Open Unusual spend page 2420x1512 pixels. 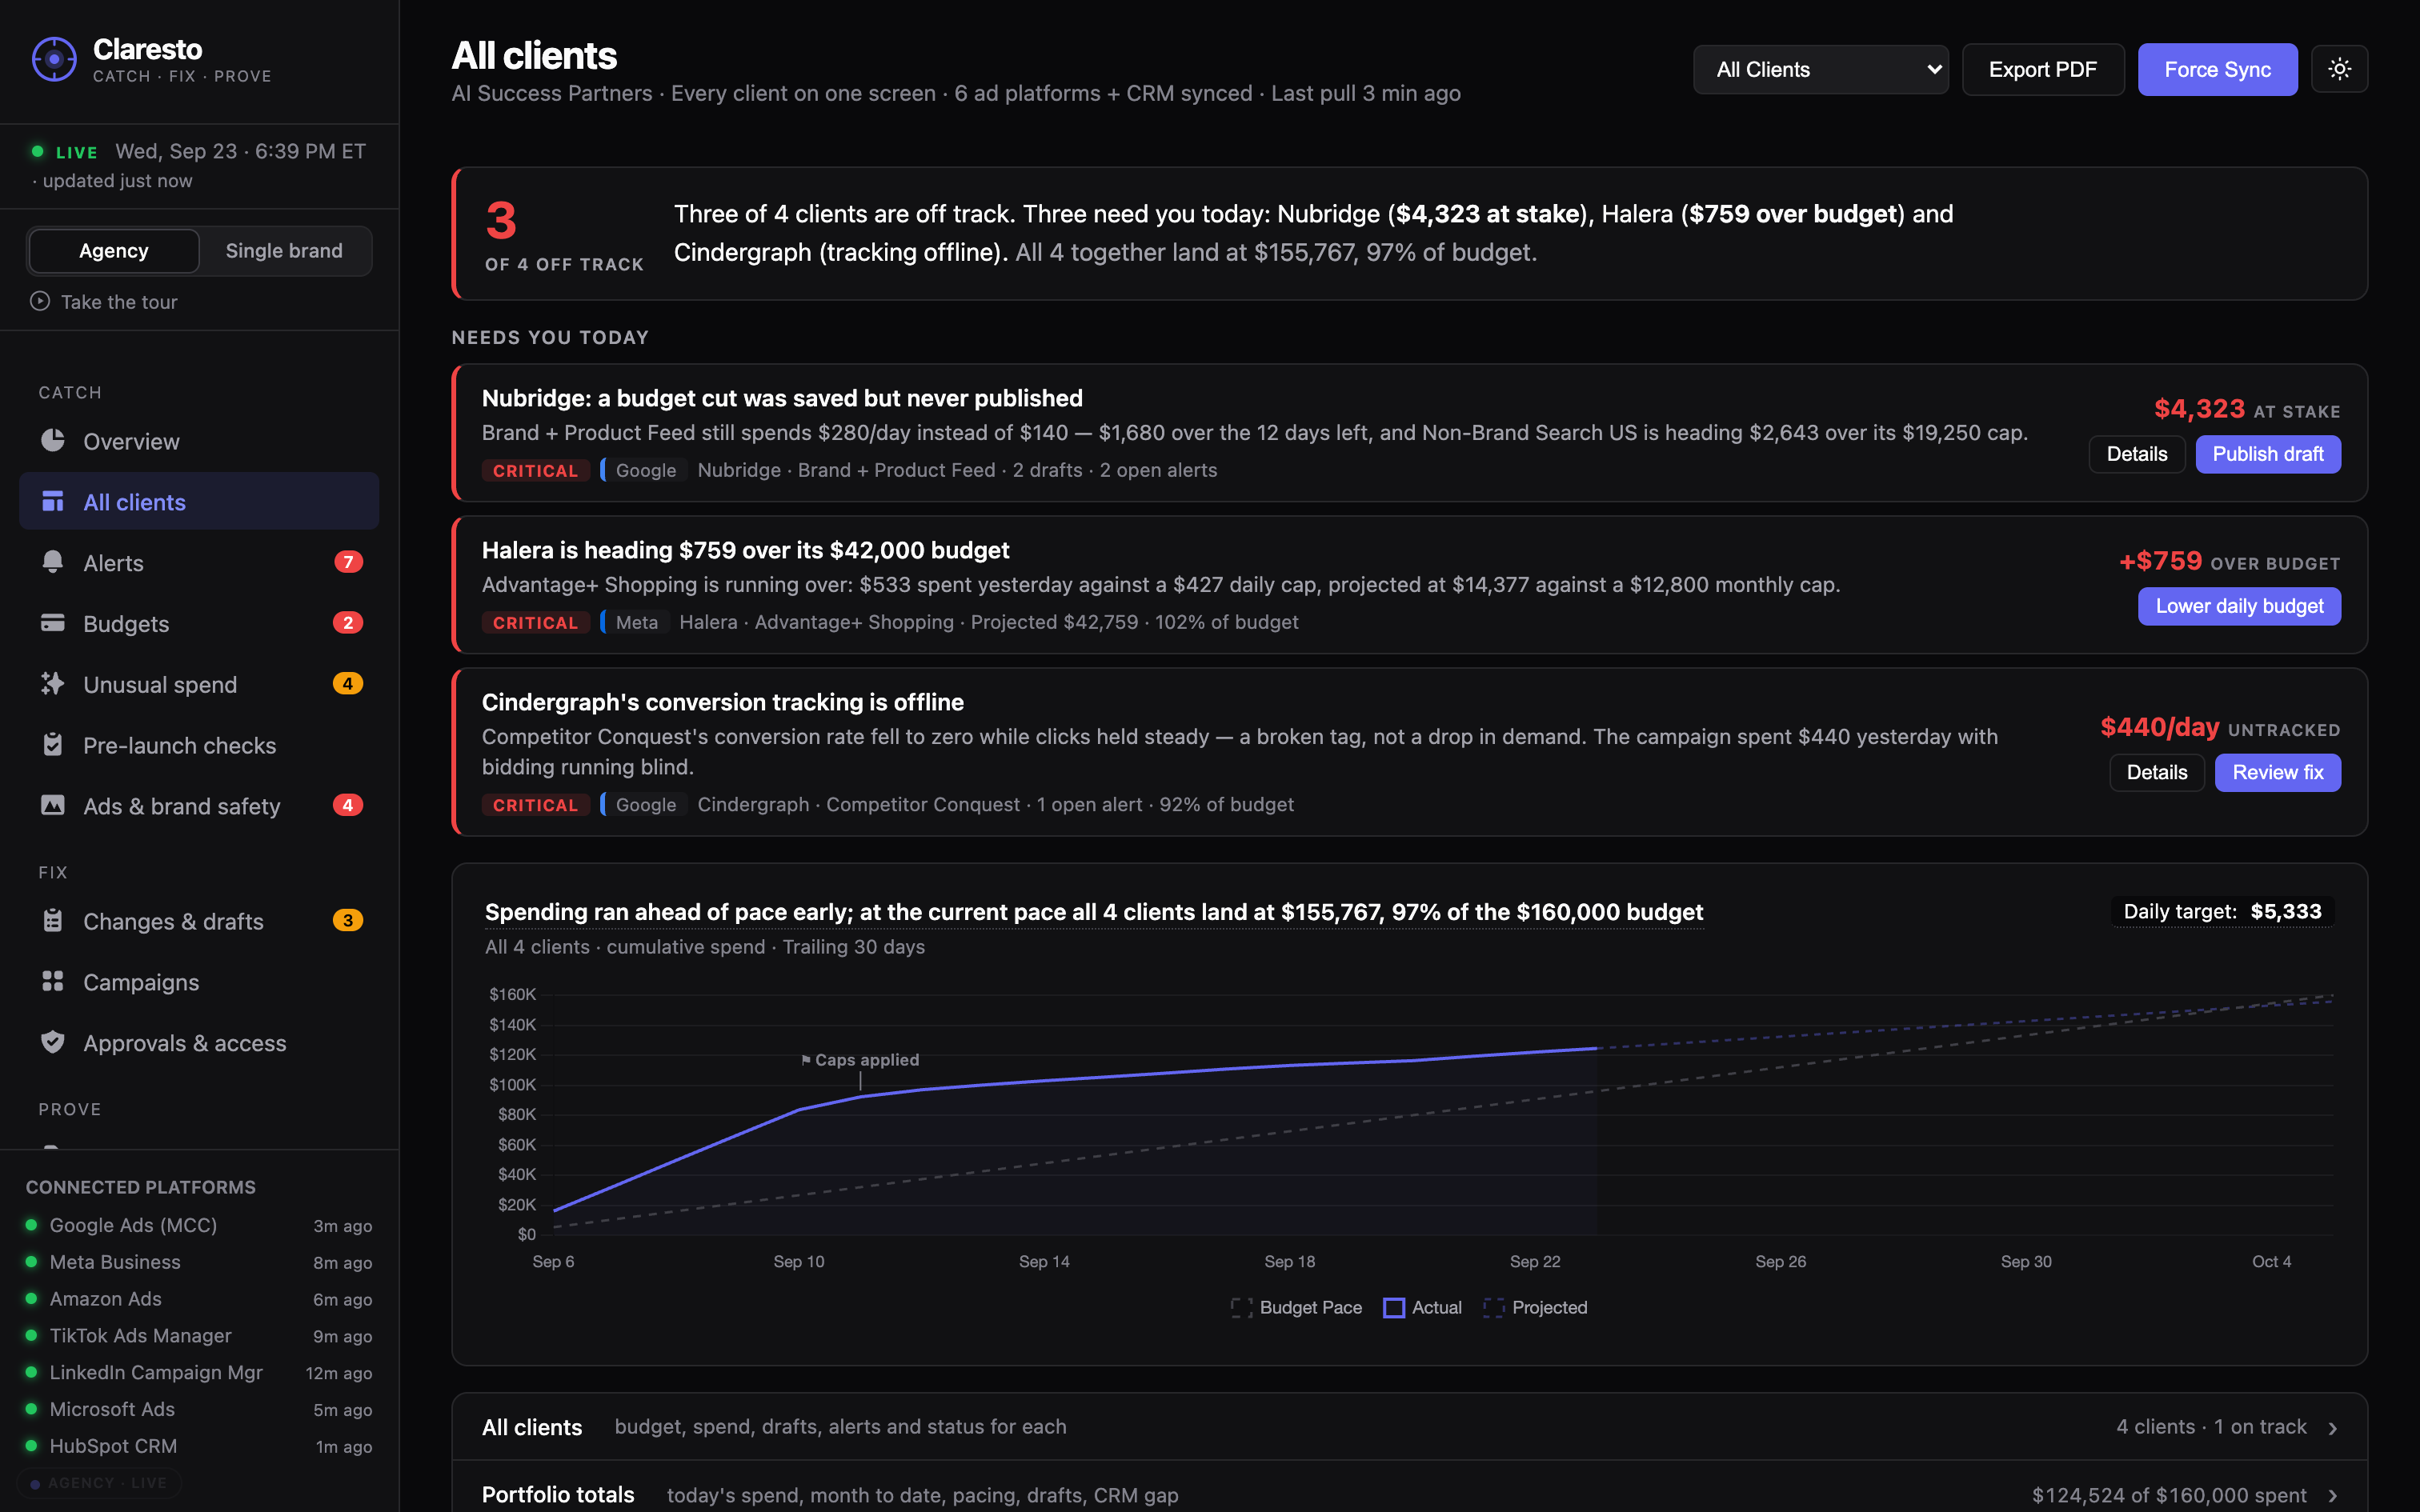tap(199, 684)
